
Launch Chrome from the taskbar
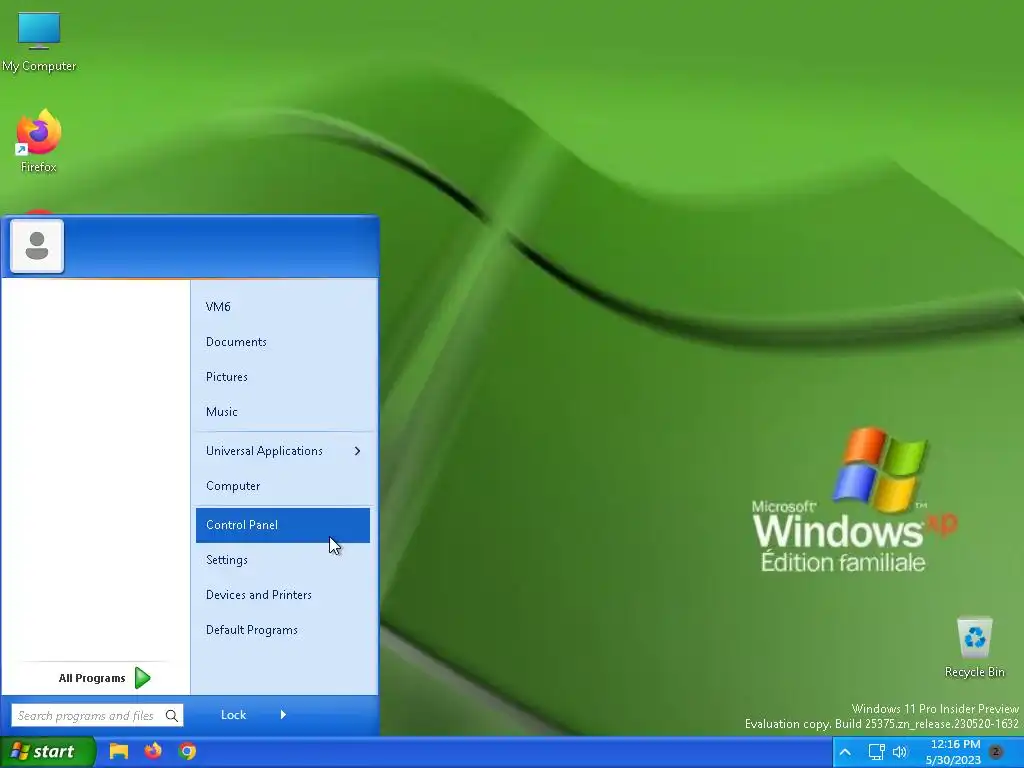187,751
